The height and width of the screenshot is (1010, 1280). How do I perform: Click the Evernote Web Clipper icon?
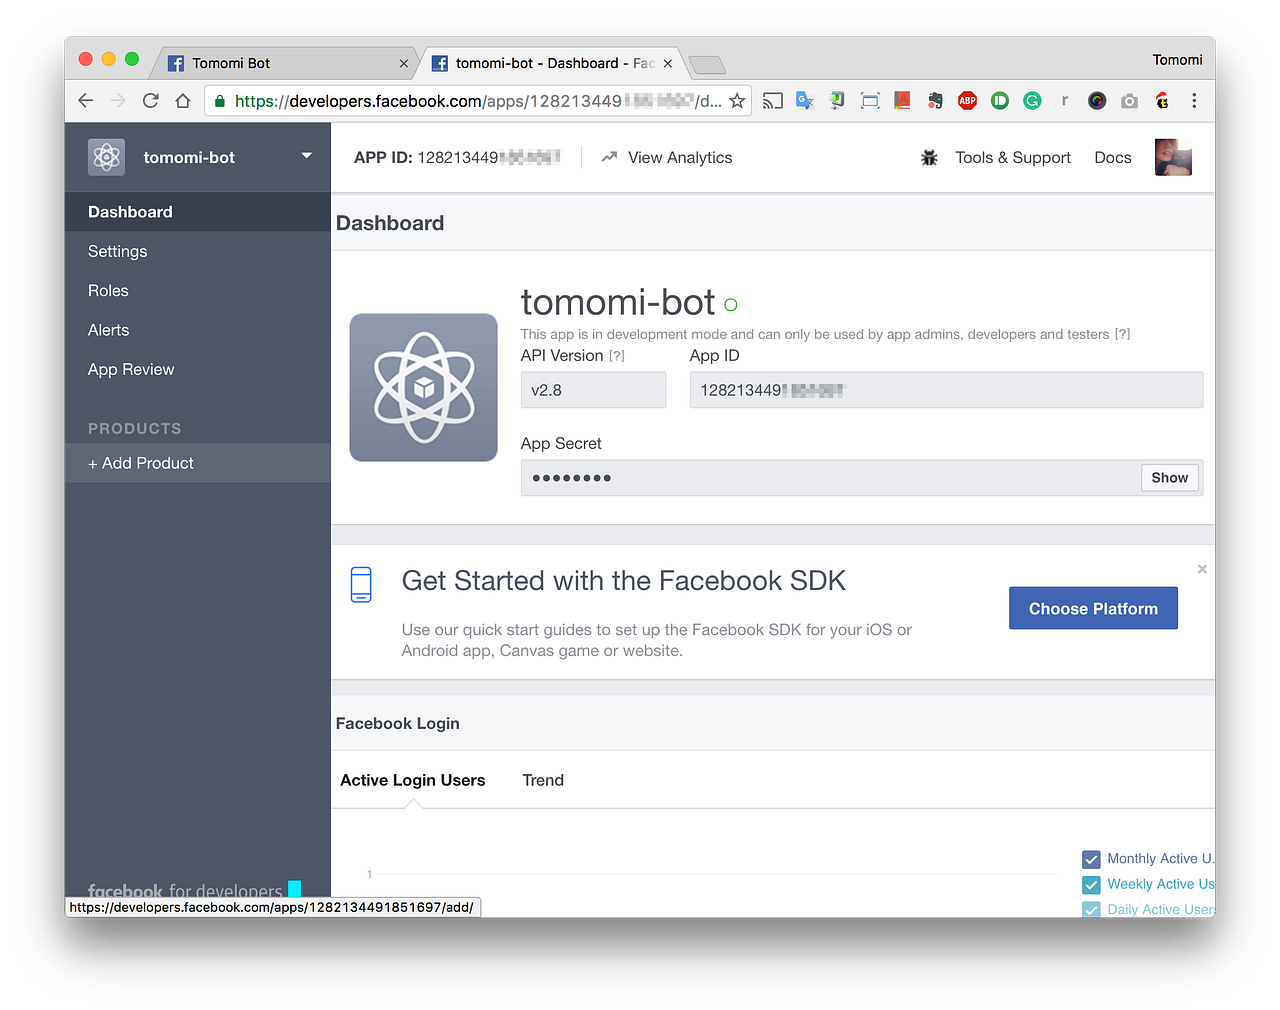pos(934,100)
